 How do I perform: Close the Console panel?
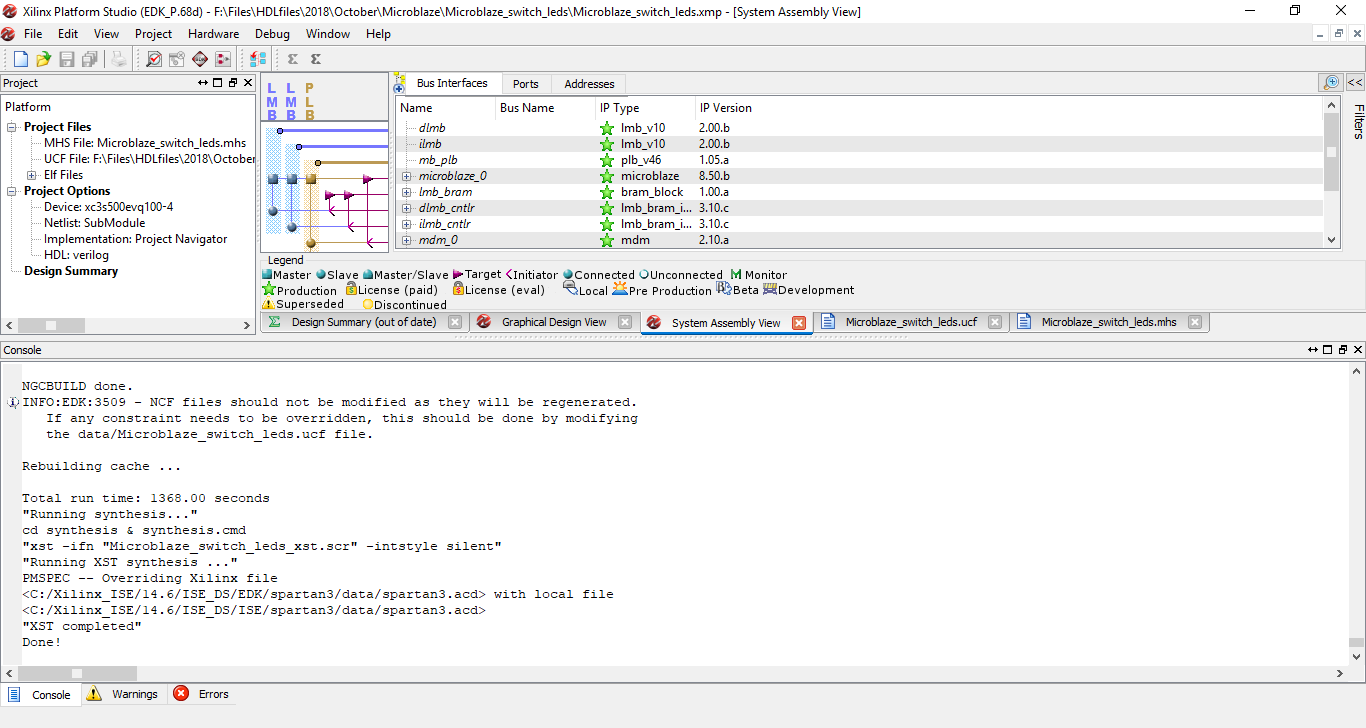[x=1357, y=350]
